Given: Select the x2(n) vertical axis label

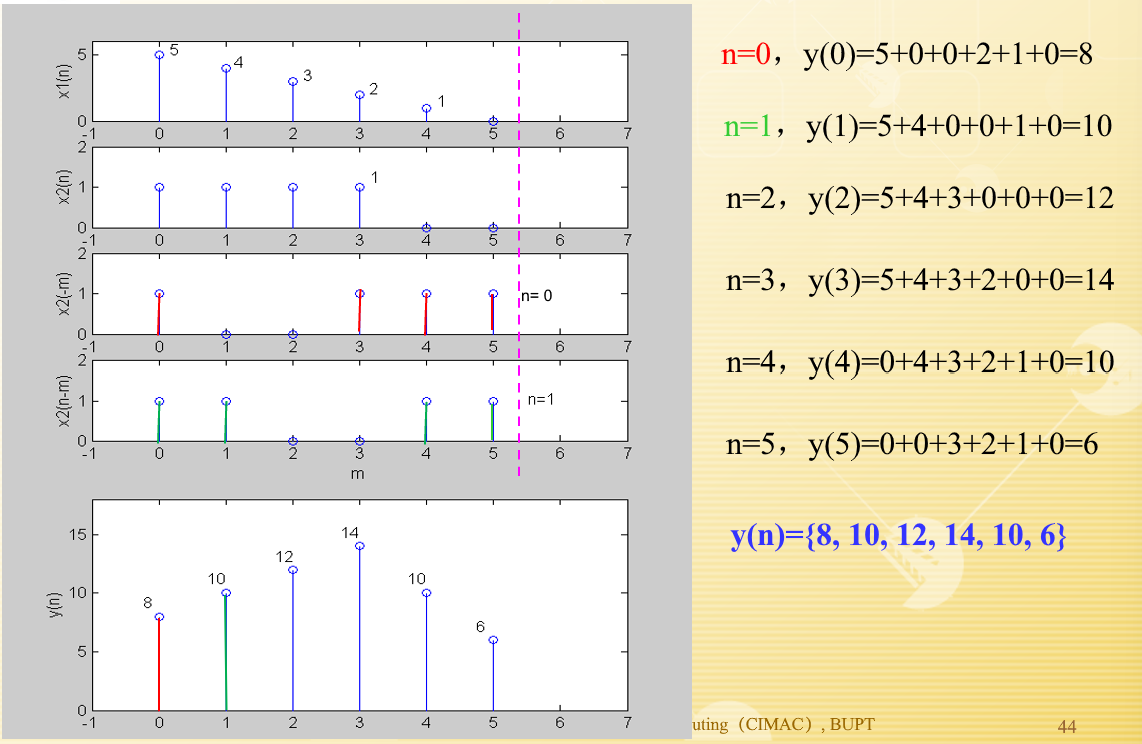Looking at the screenshot, I should click(63, 187).
